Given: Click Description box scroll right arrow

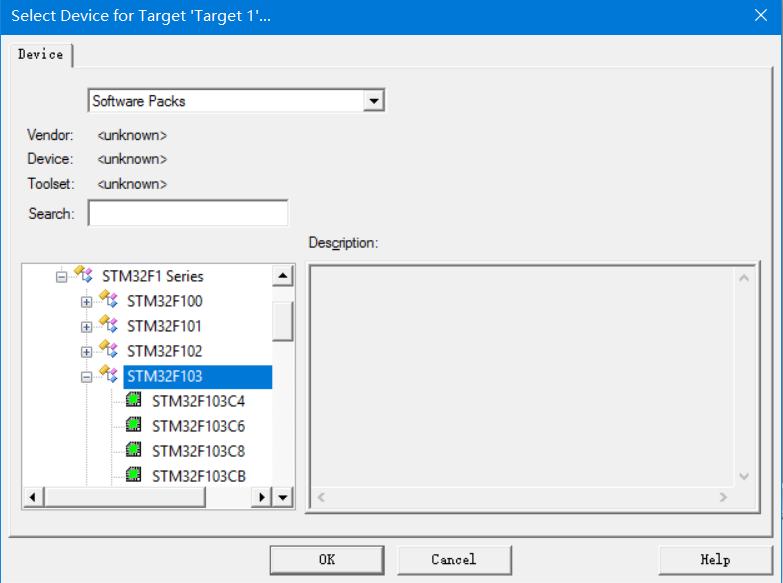Looking at the screenshot, I should click(723, 497).
